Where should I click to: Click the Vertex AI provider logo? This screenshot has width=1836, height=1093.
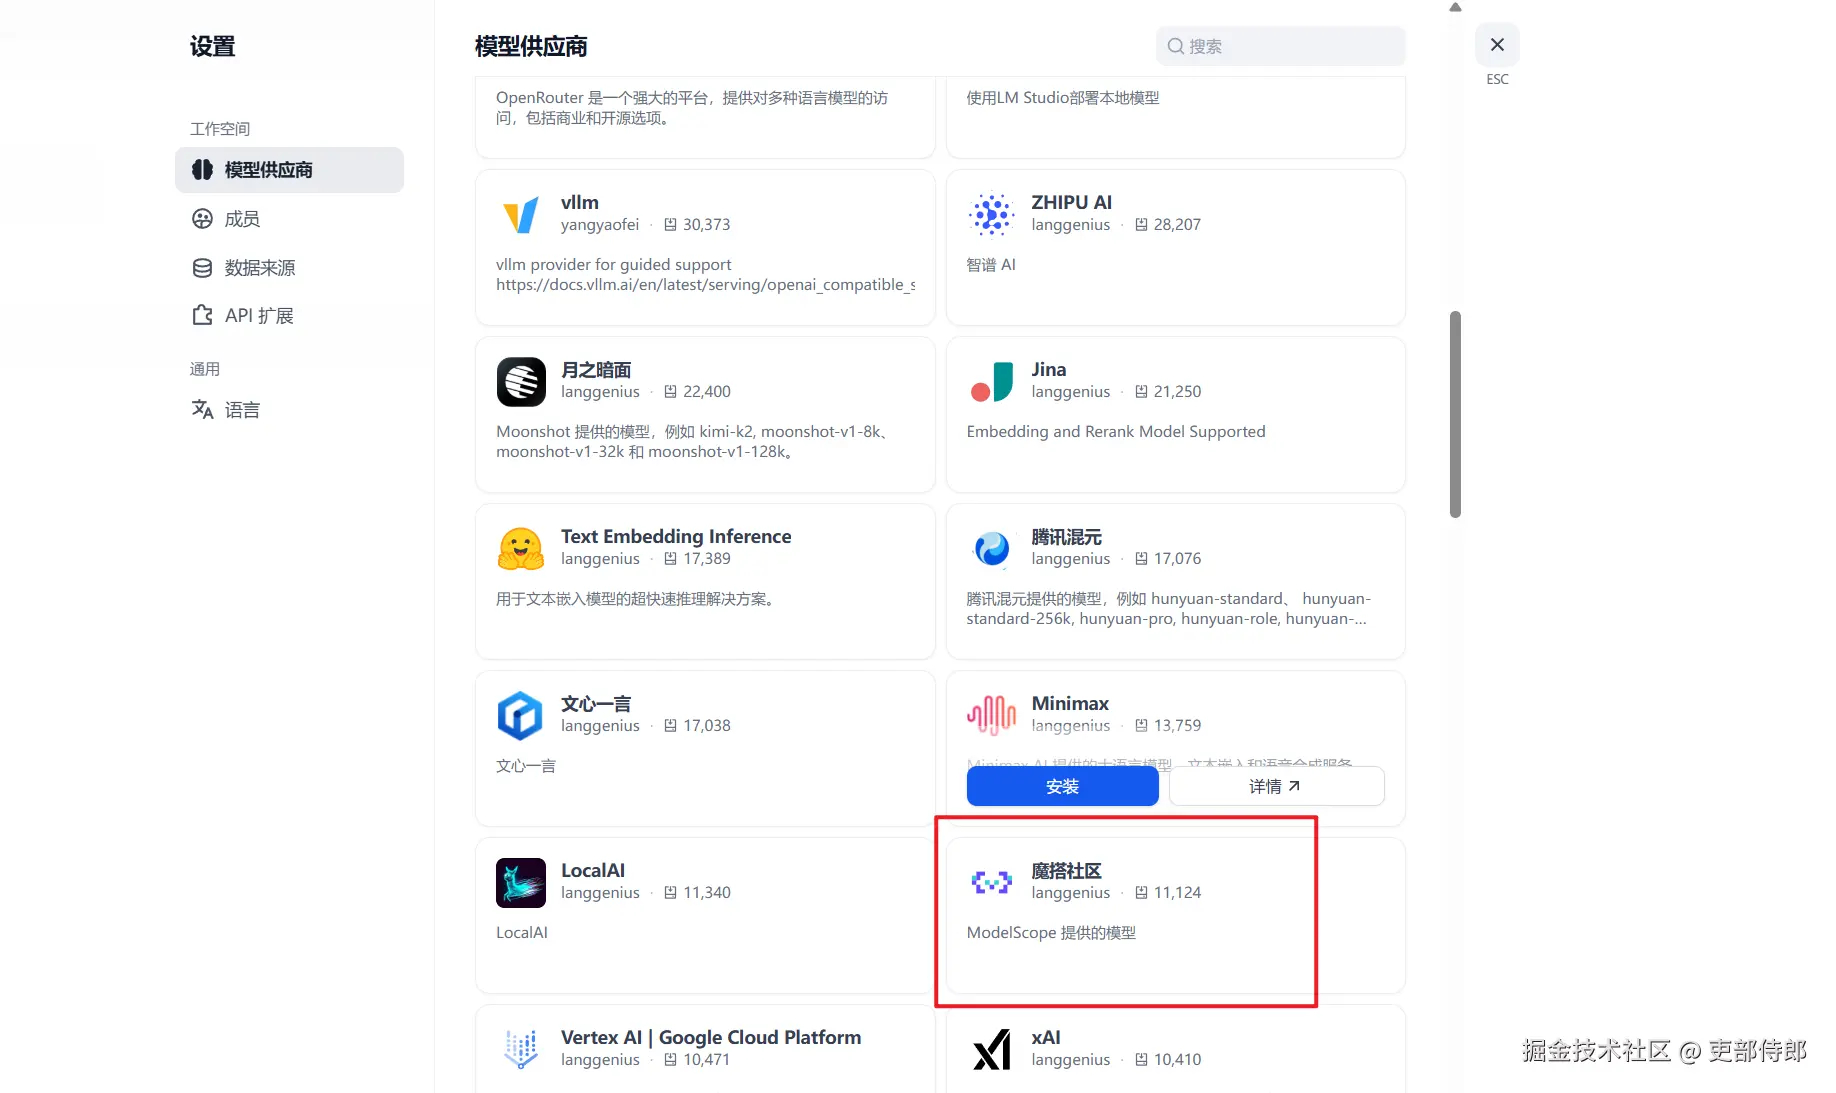(x=521, y=1050)
